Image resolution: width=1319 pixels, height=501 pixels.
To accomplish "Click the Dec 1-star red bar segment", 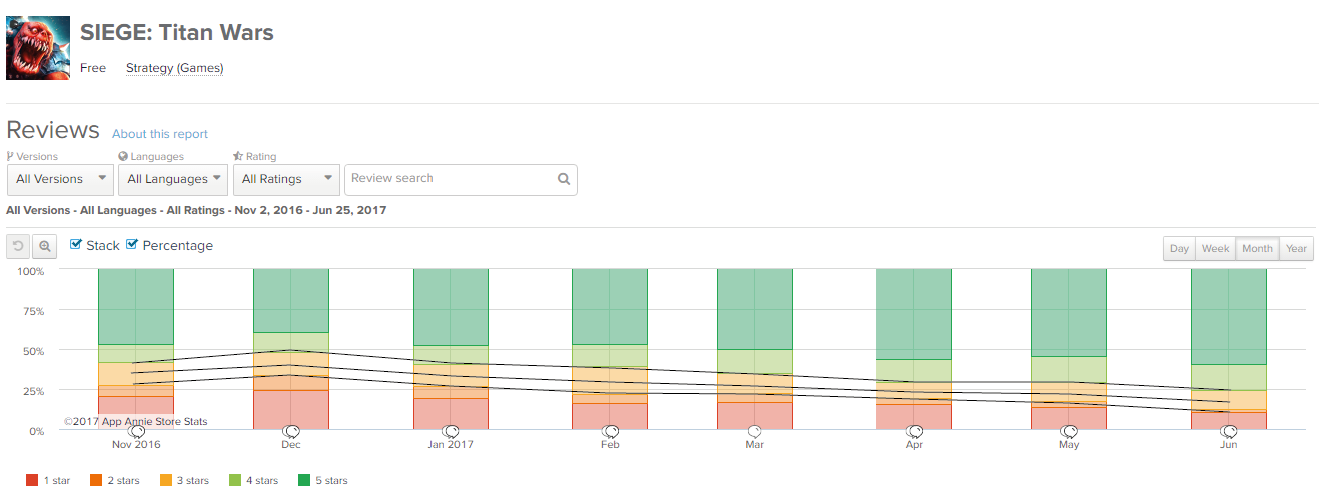I will [291, 410].
